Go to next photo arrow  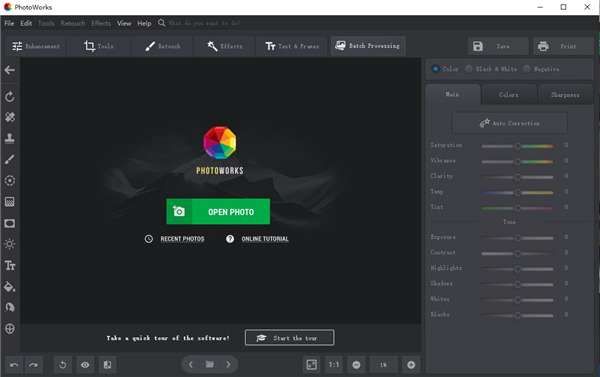click(x=228, y=364)
